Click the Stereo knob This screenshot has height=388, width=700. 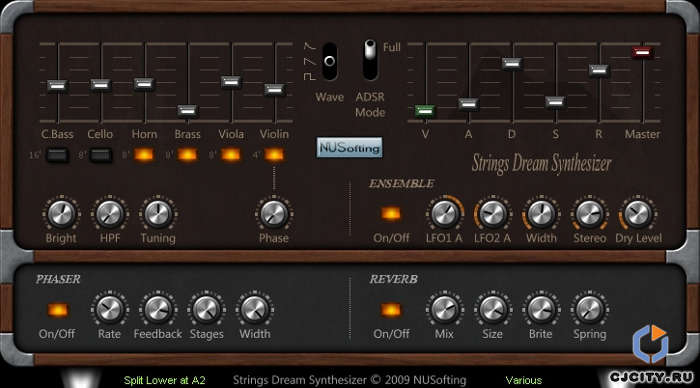pyautogui.click(x=590, y=214)
